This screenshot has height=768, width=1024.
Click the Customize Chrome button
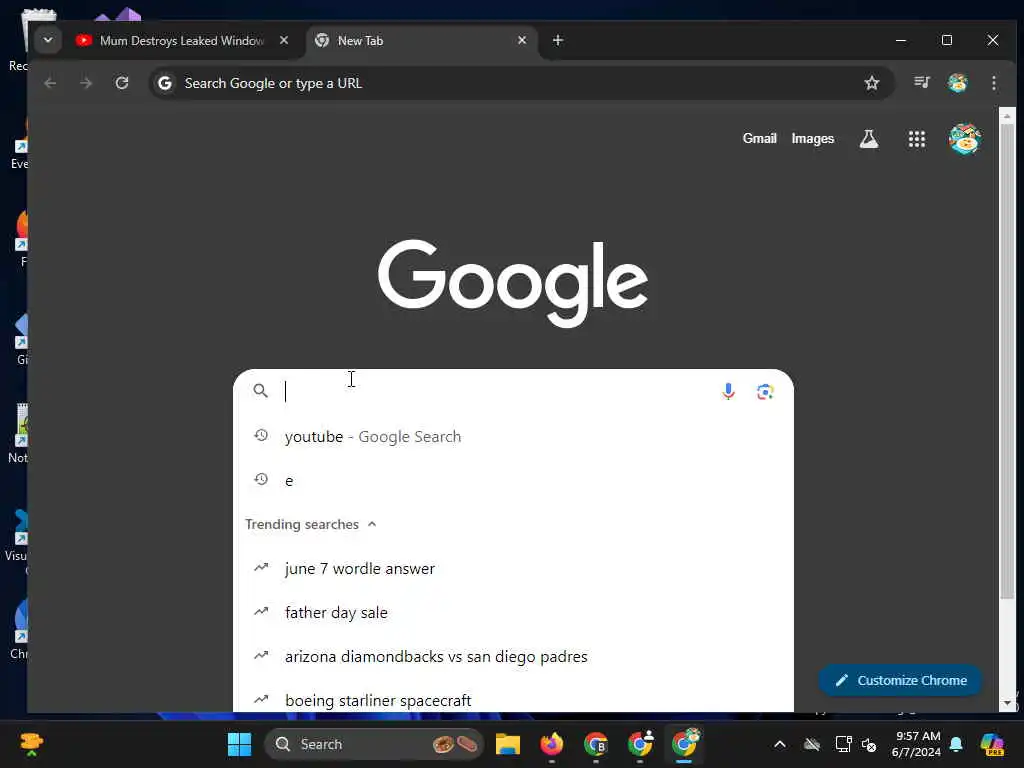[x=901, y=680]
